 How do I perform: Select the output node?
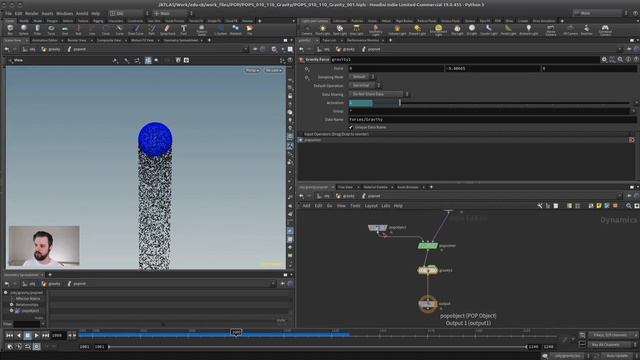tap(427, 304)
